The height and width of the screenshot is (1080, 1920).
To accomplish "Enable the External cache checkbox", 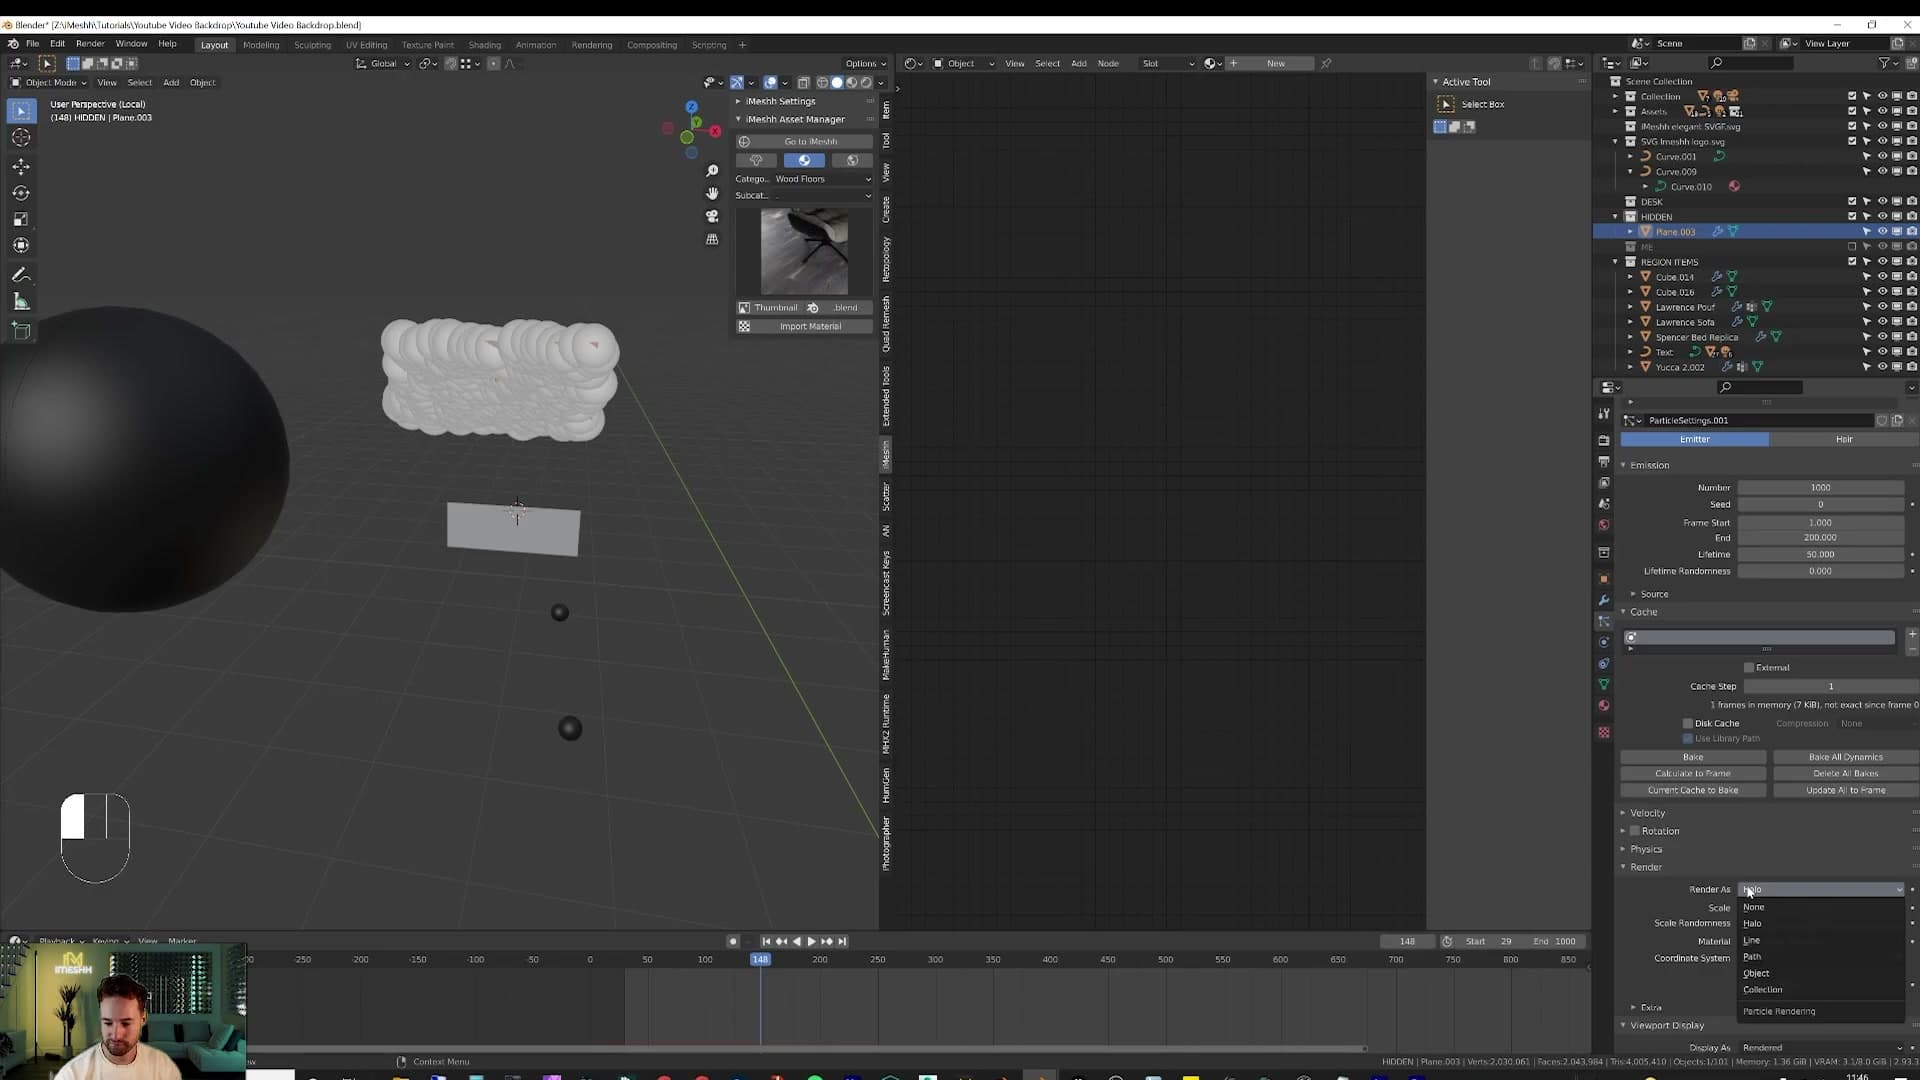I will [x=1749, y=668].
